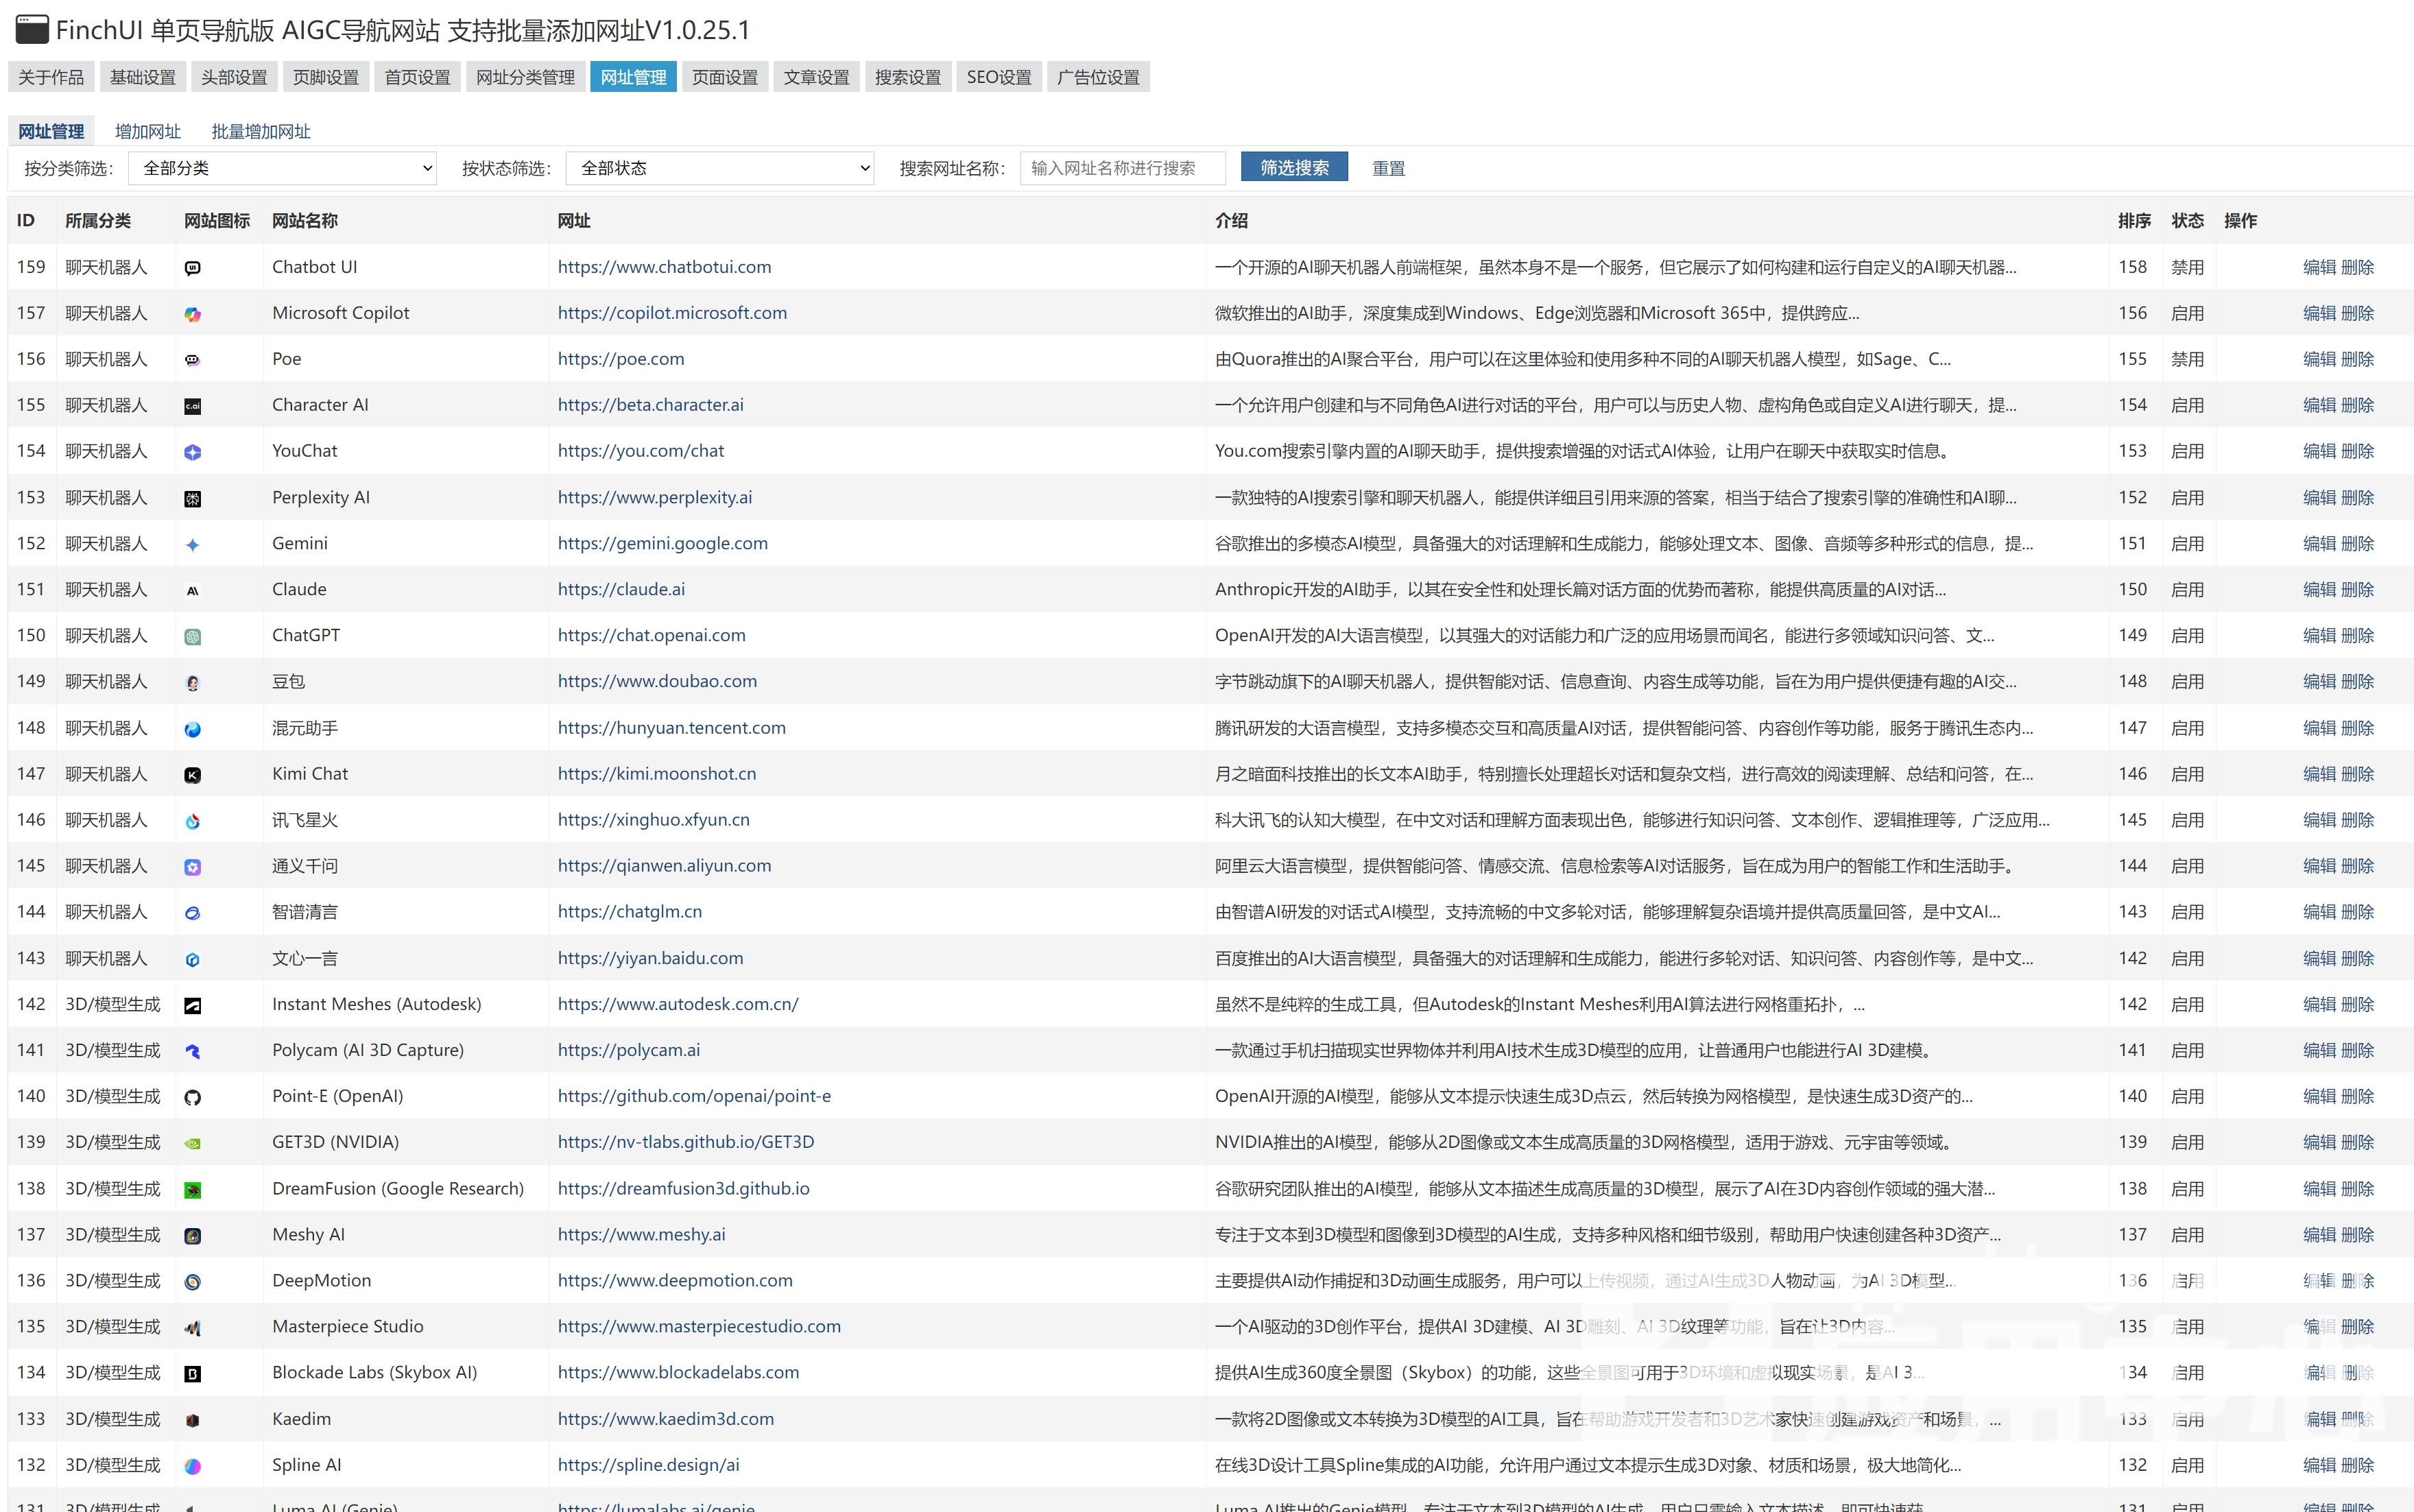Image resolution: width=2414 pixels, height=1512 pixels.
Task: Click the 豆包 site icon
Action: tap(193, 683)
